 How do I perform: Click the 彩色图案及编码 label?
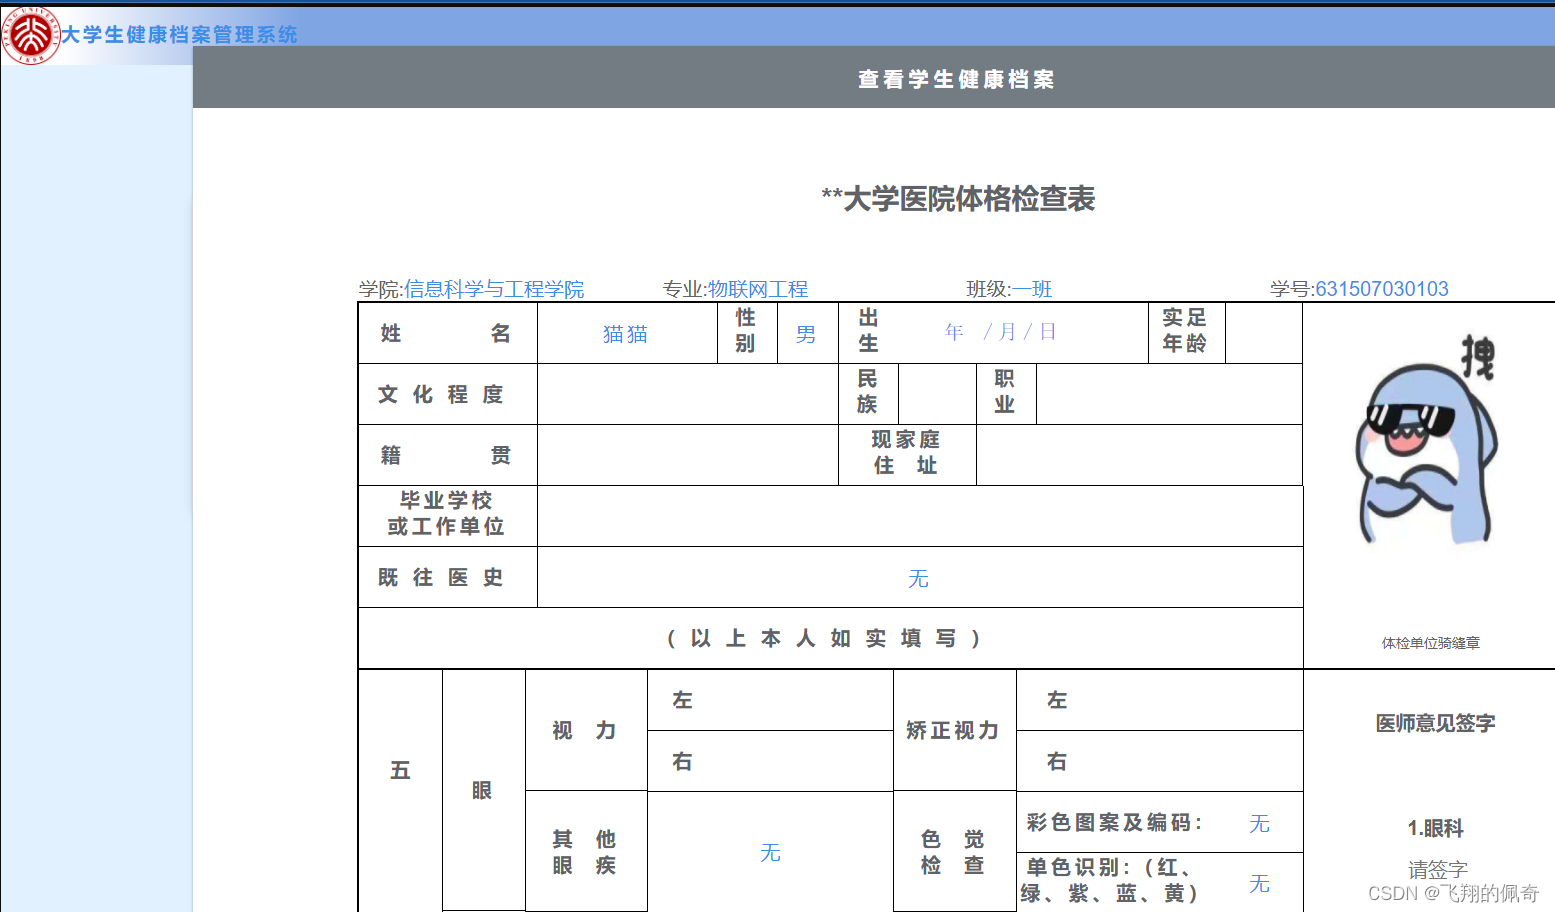point(1114,822)
